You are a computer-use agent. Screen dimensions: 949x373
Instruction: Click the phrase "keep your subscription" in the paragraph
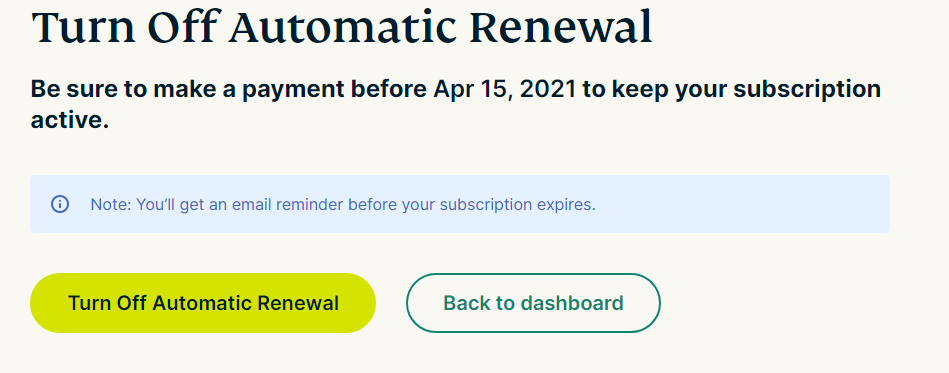[746, 90]
